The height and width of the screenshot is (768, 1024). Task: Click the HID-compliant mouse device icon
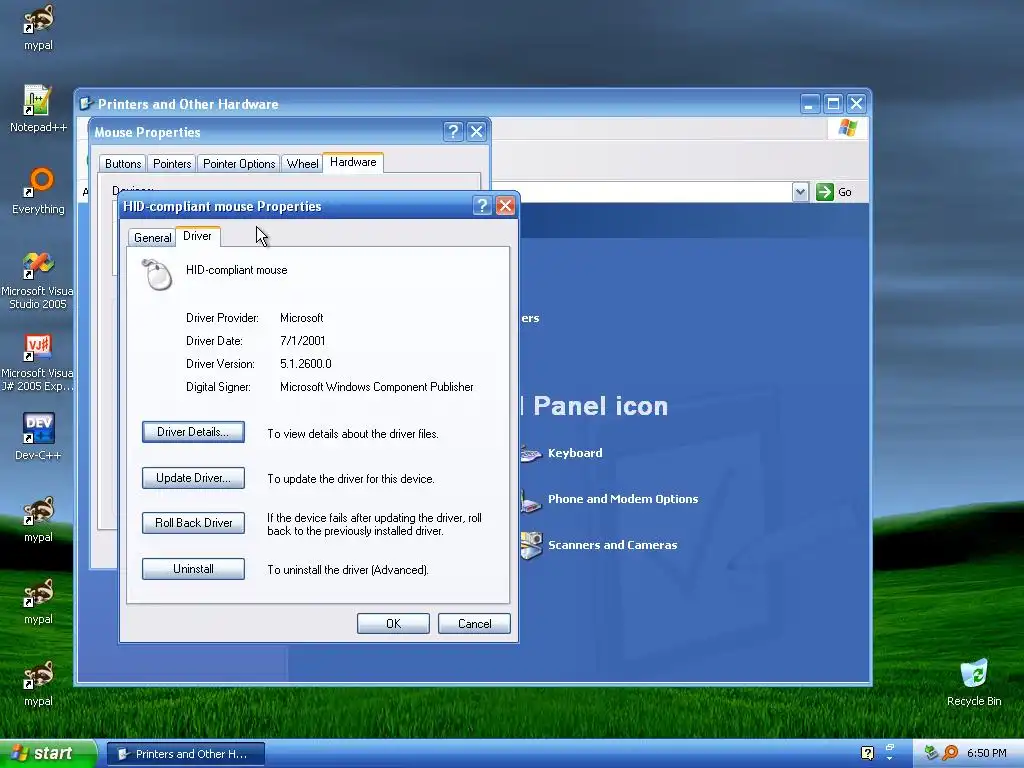click(x=157, y=274)
